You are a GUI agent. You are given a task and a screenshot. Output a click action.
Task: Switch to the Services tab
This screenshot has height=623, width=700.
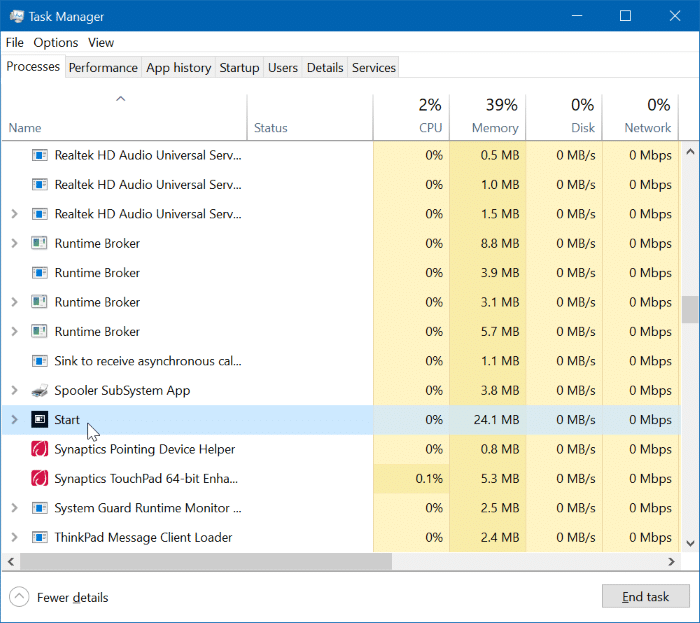coord(374,68)
